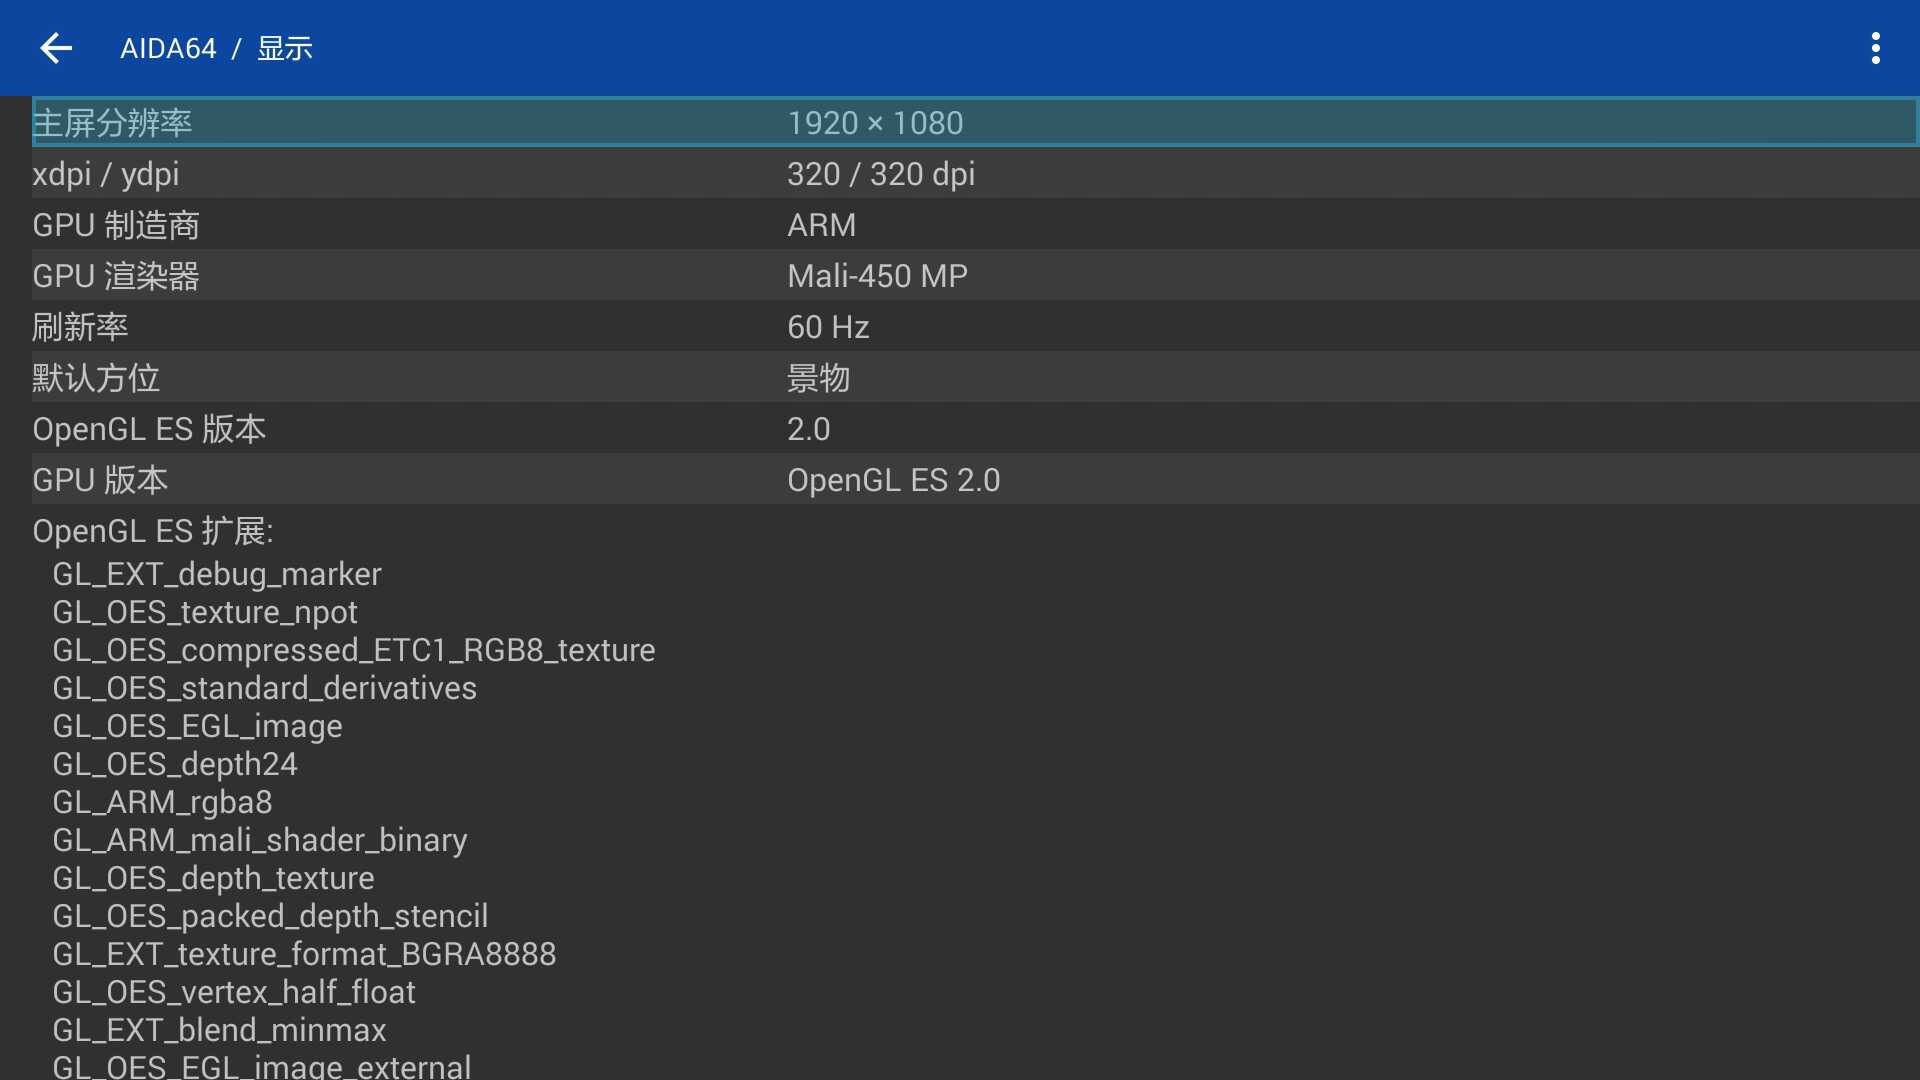Select GL_OES_EGL_image entry
This screenshot has width=1920, height=1080.
click(x=197, y=726)
